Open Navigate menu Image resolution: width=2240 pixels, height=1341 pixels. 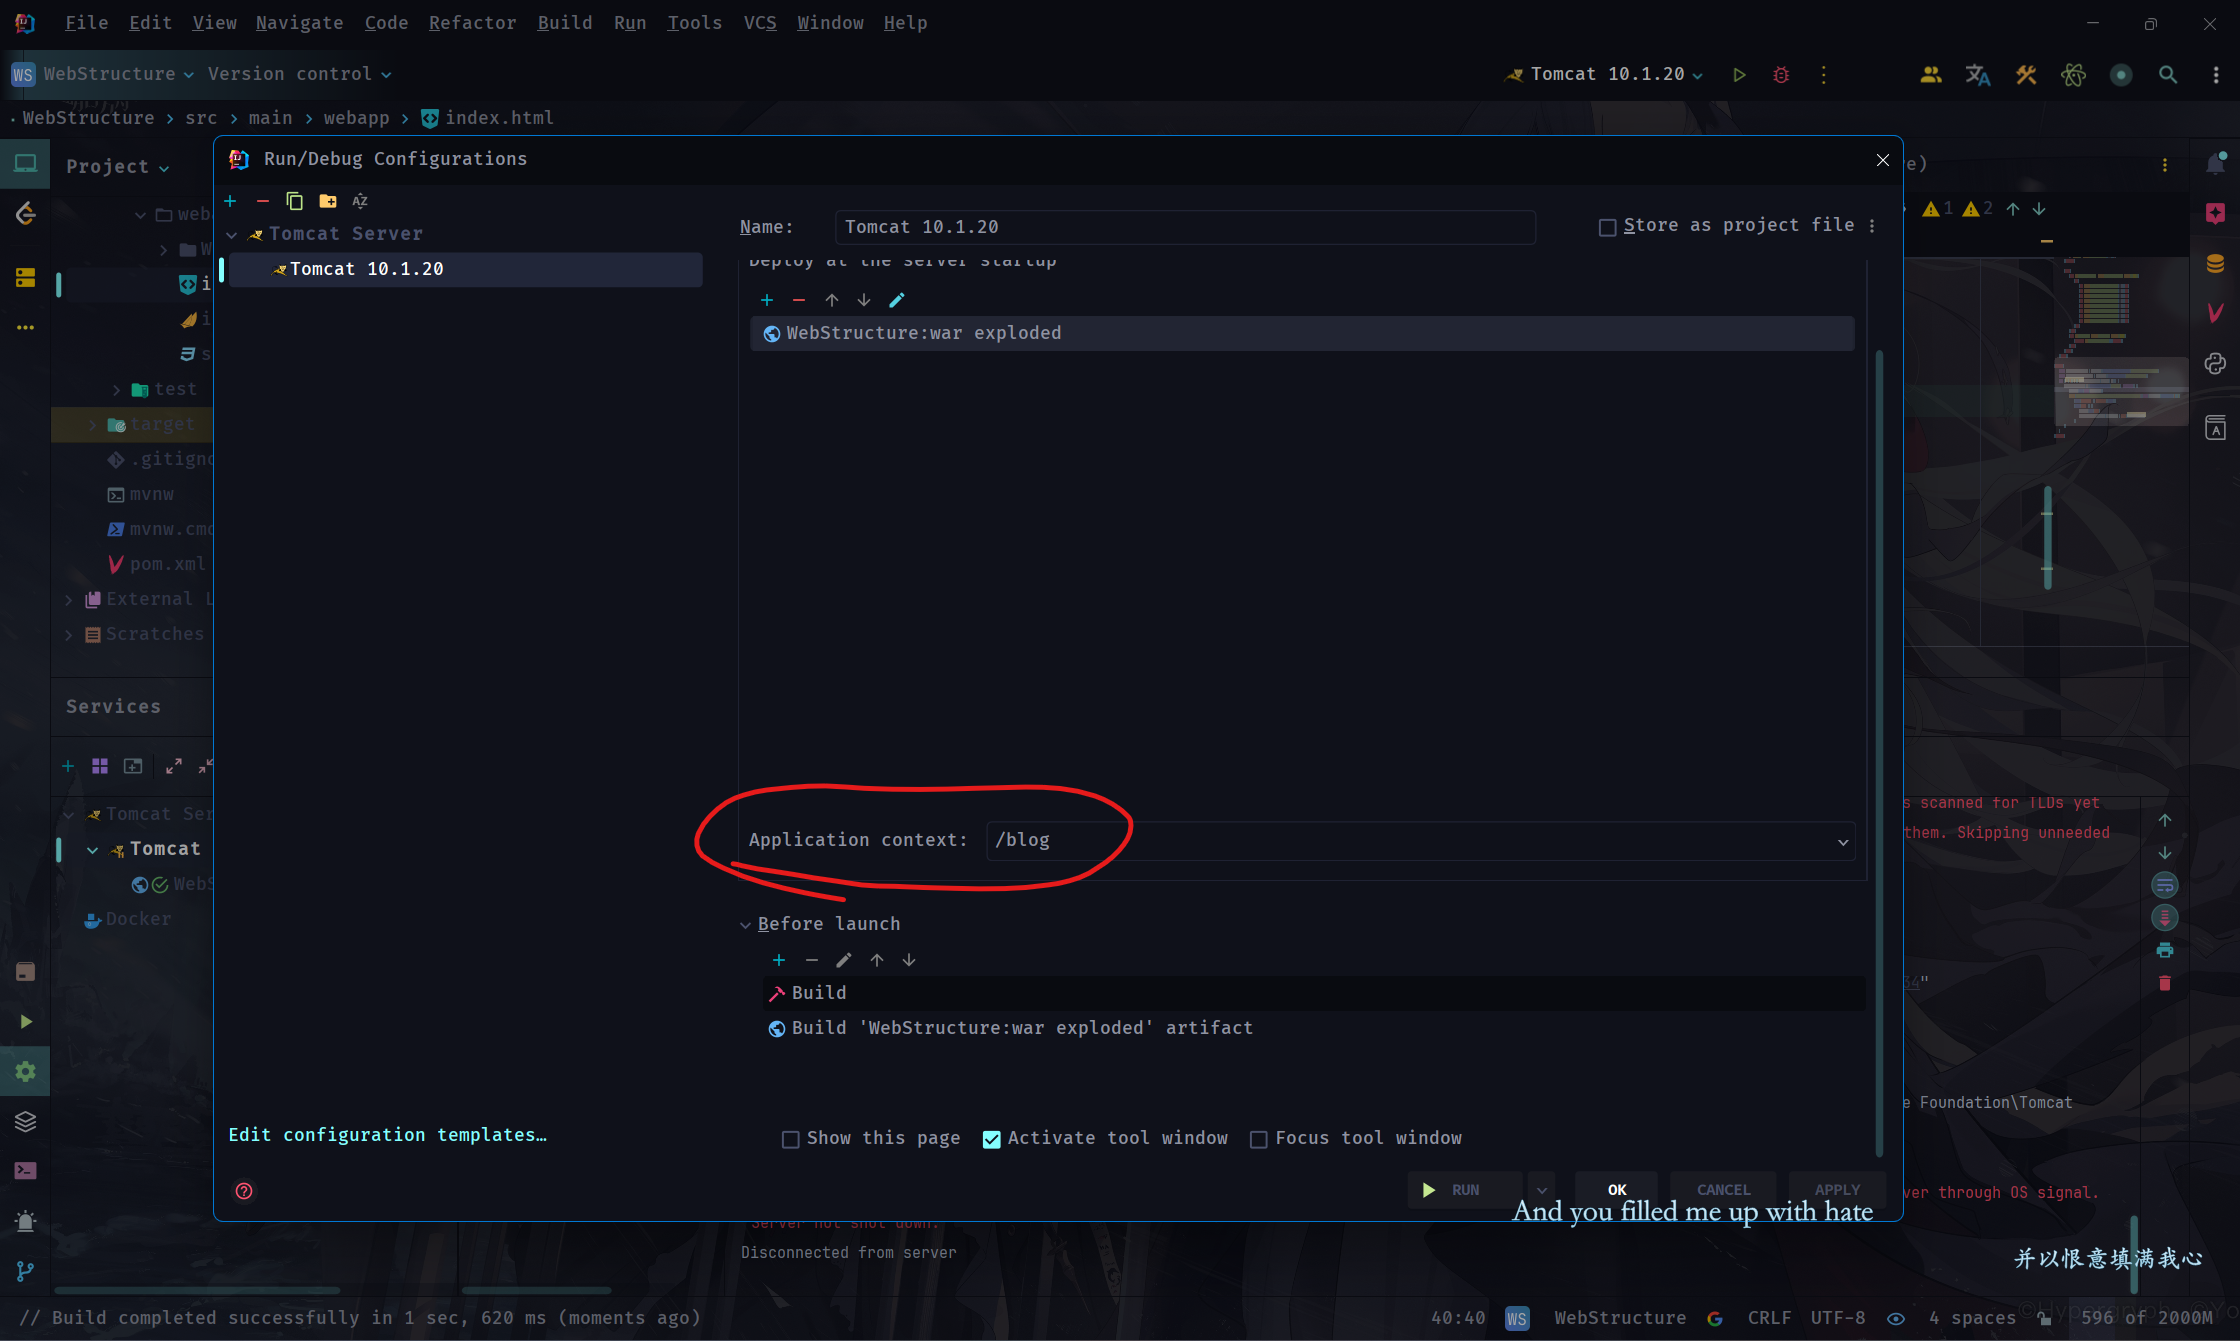[299, 22]
